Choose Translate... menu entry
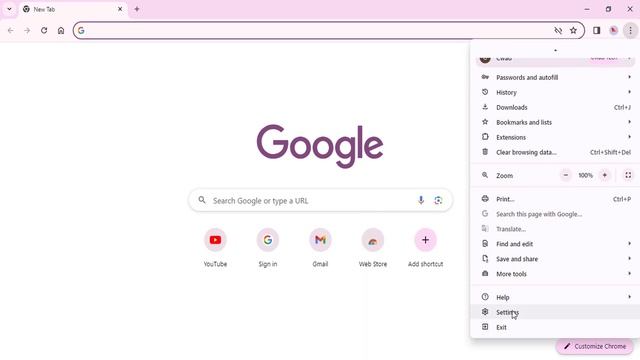The image size is (640, 360). [555, 229]
